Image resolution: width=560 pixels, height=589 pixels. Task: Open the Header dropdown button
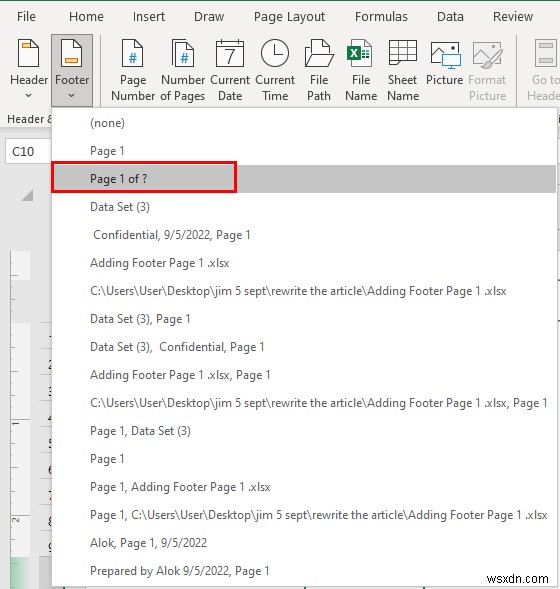[29, 70]
